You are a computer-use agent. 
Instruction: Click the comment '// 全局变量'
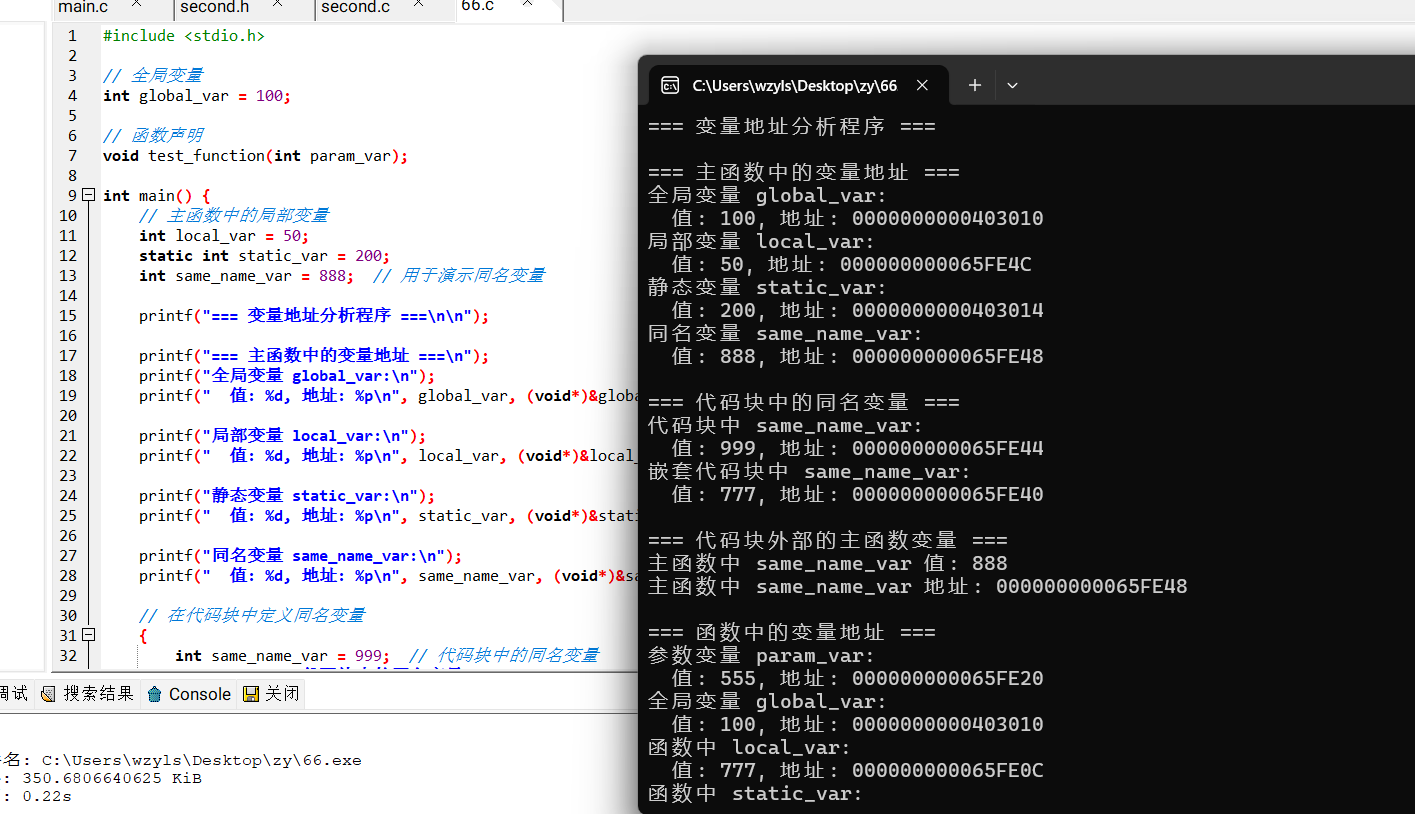click(x=153, y=76)
